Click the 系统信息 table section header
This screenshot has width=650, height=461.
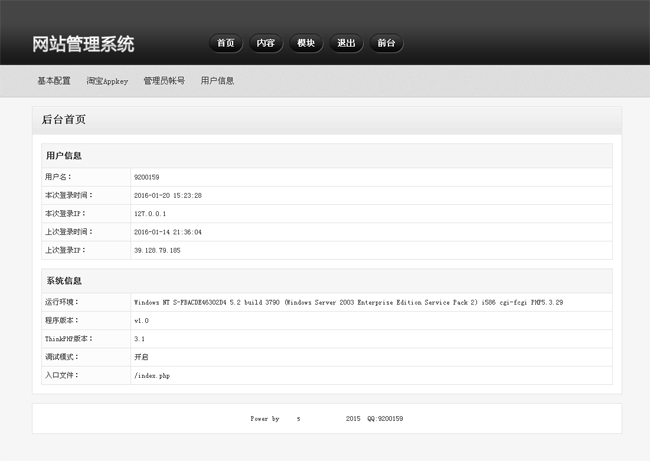click(x=64, y=281)
